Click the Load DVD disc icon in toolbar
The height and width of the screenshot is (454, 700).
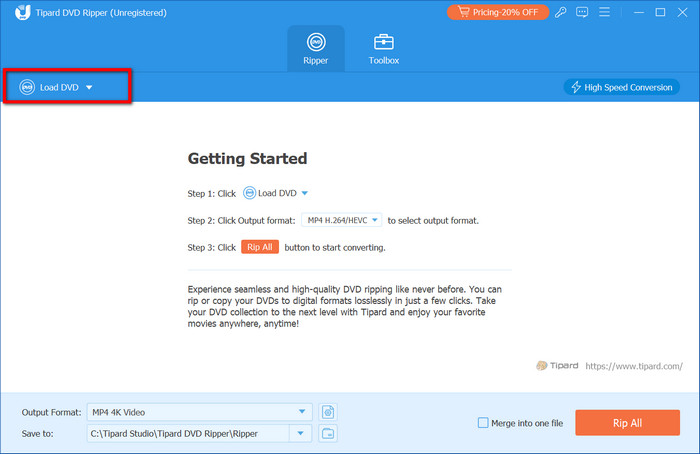(x=28, y=87)
